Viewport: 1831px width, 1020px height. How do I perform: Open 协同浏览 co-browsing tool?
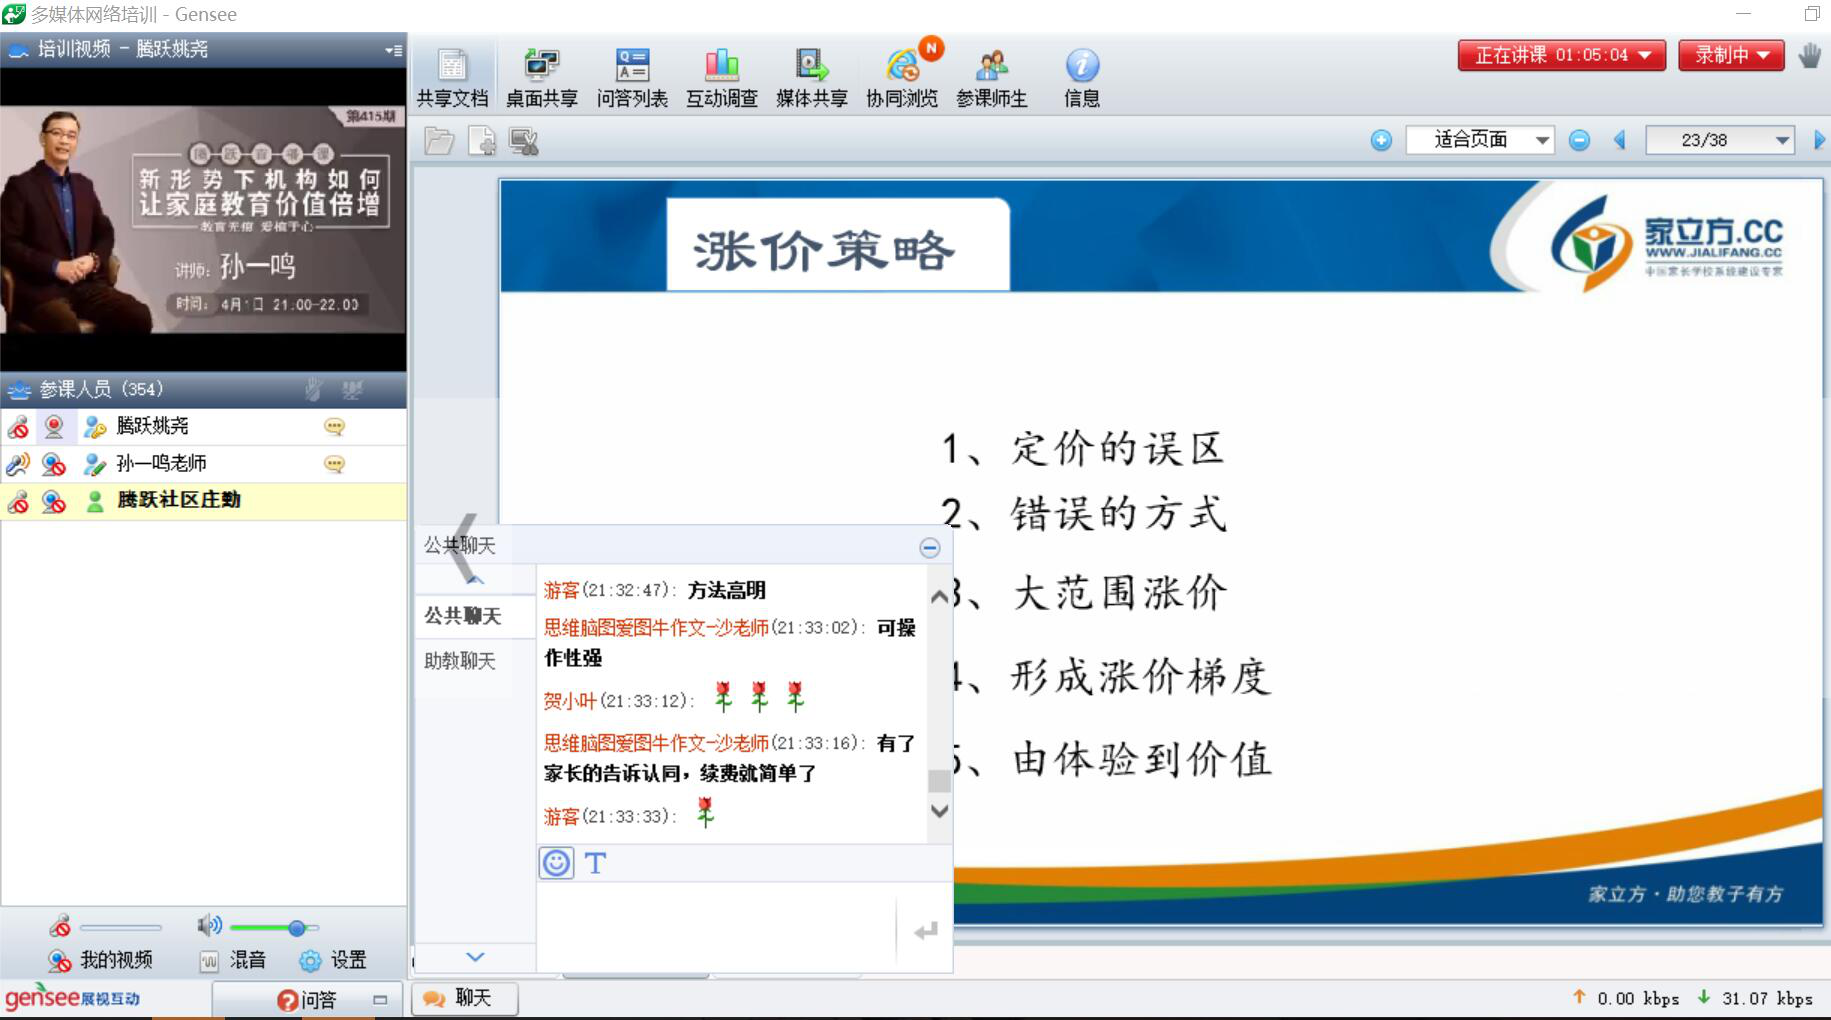point(901,77)
